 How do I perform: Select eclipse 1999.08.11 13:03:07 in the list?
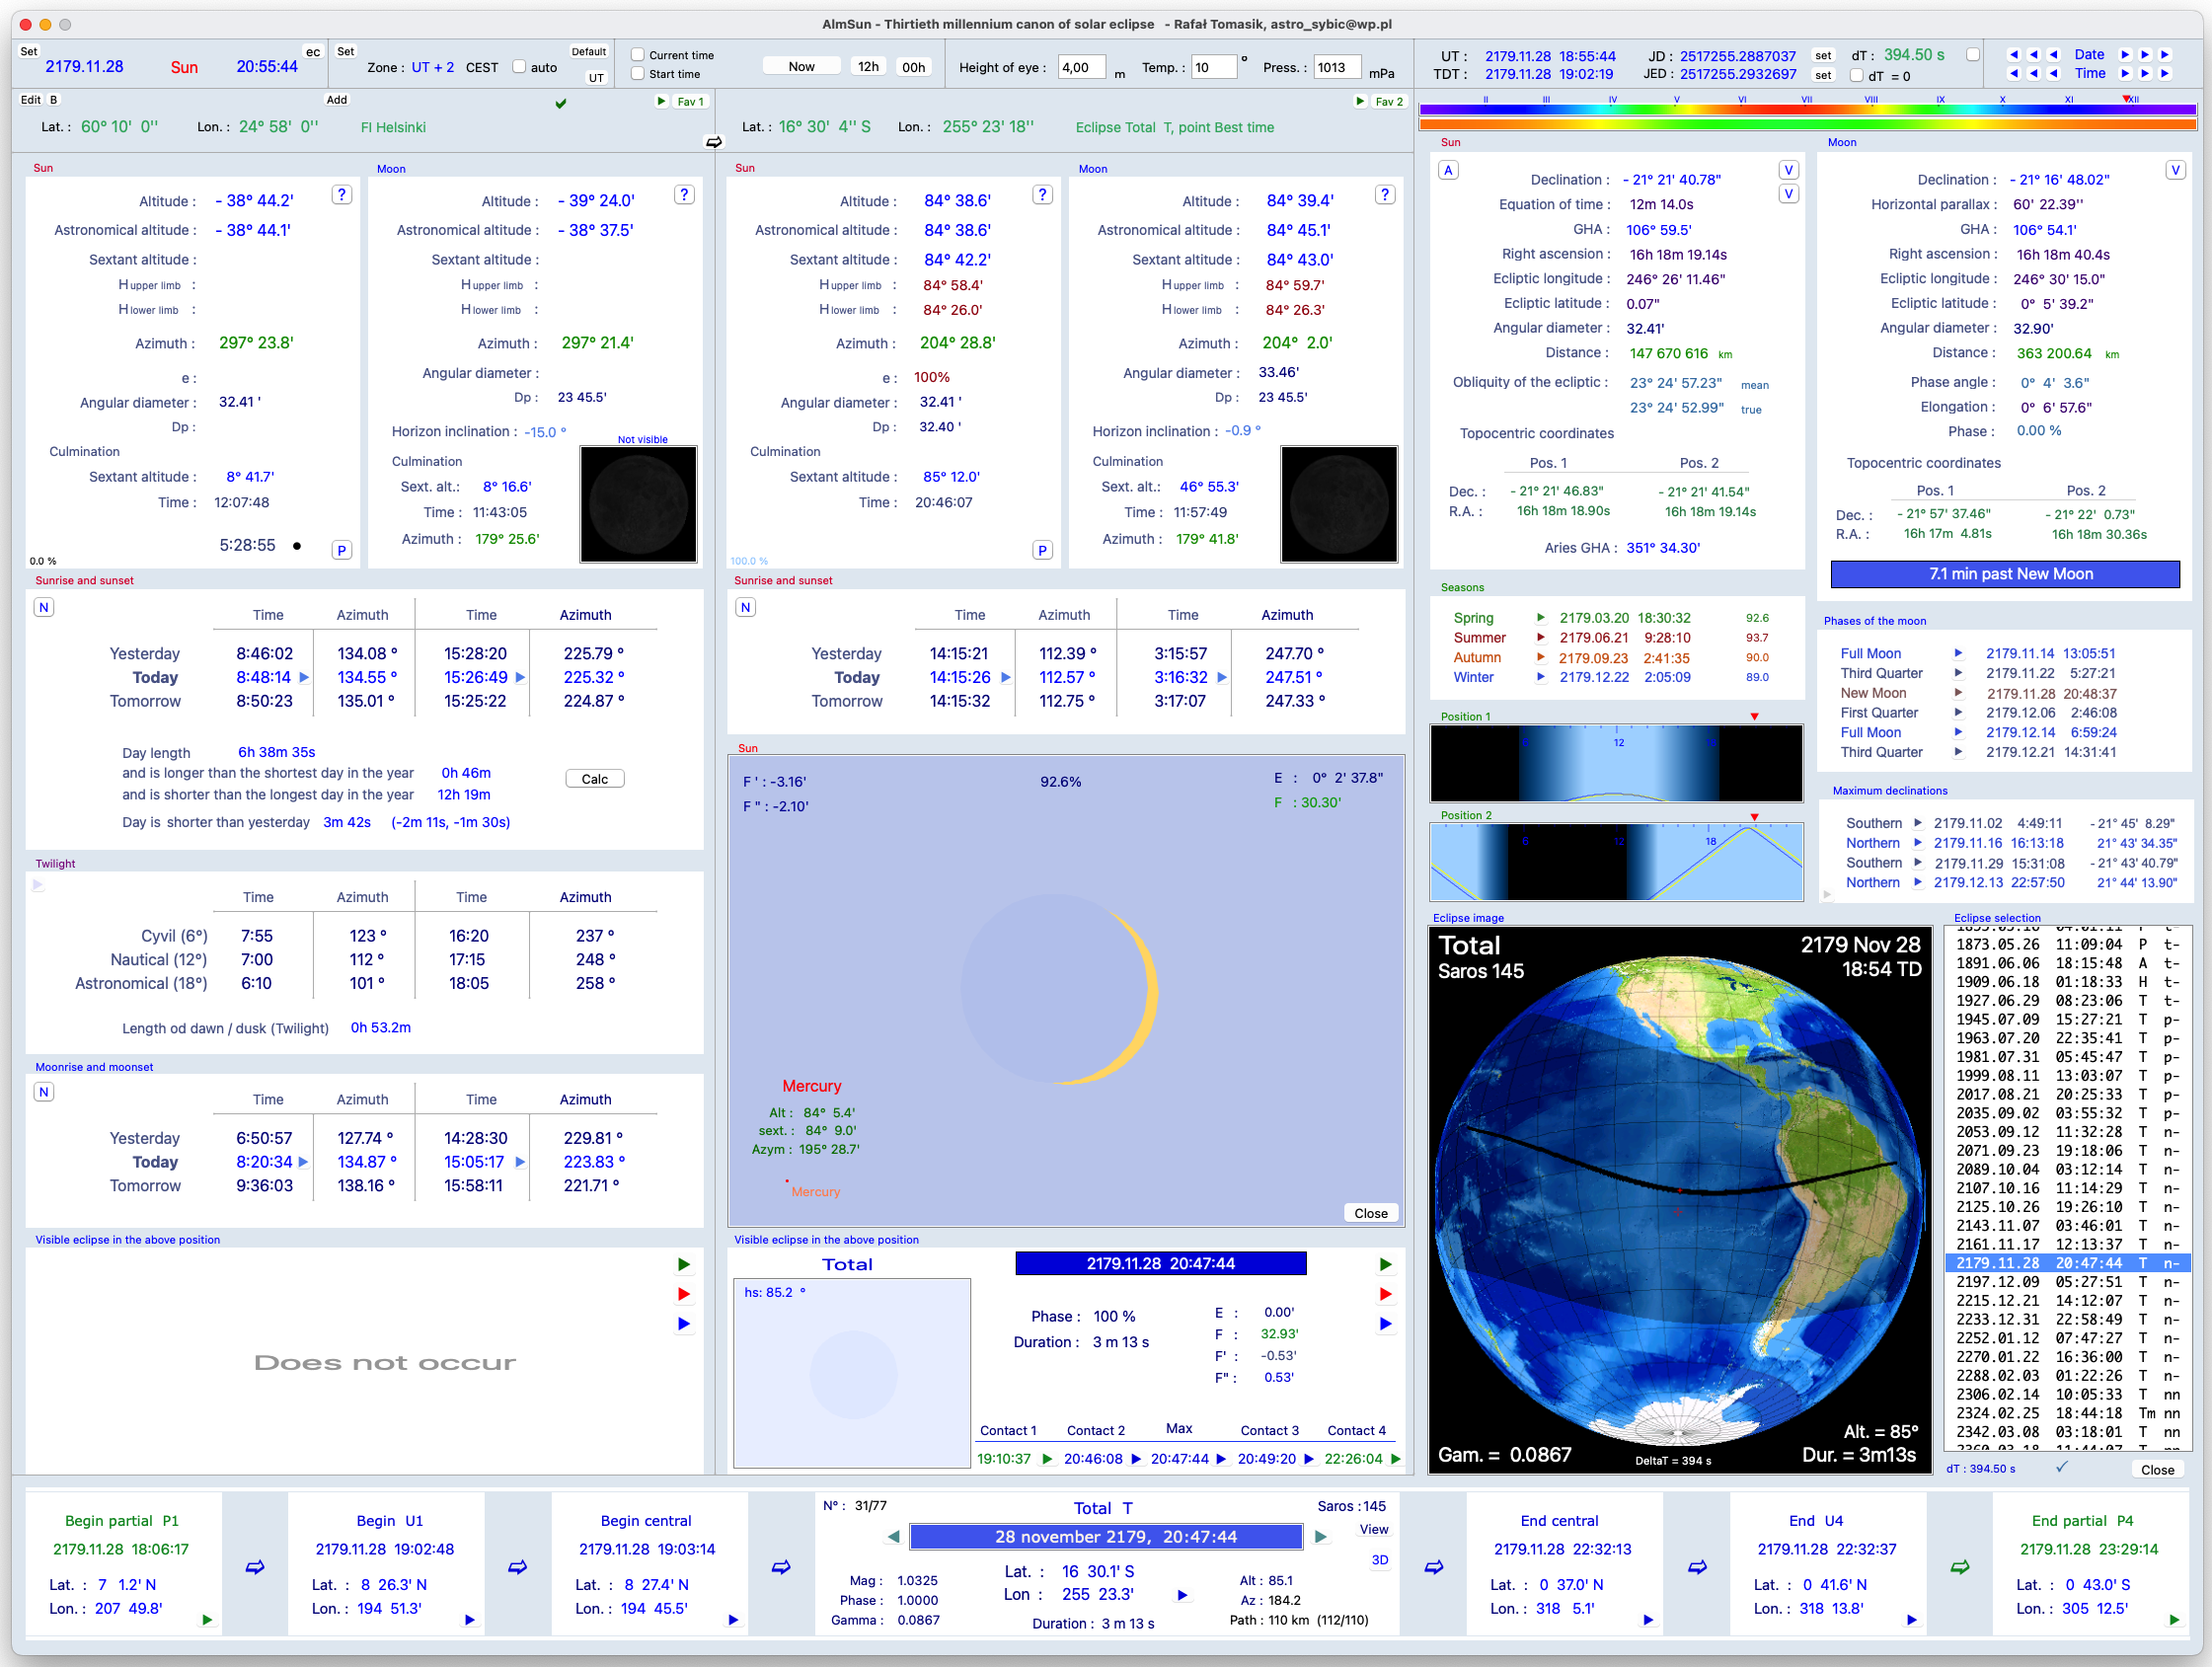pos(2067,1076)
